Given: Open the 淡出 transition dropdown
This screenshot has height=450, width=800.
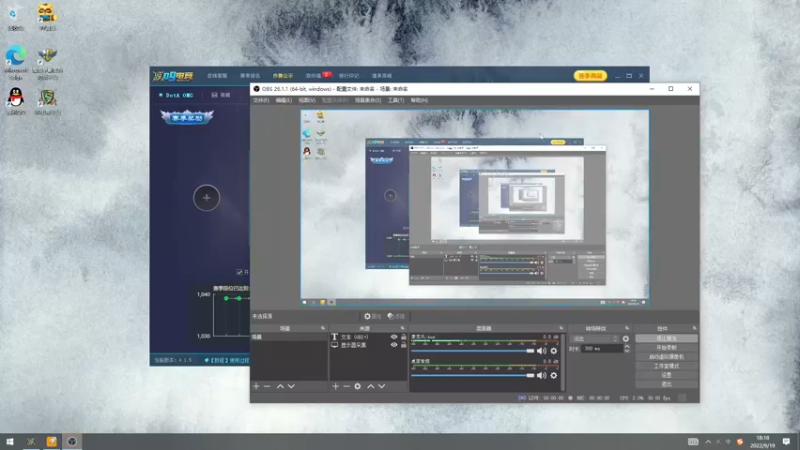Looking at the screenshot, I should (595, 339).
